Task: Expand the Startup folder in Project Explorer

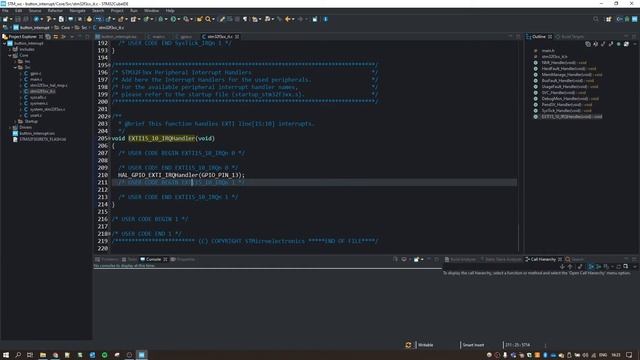Action: coord(15,121)
